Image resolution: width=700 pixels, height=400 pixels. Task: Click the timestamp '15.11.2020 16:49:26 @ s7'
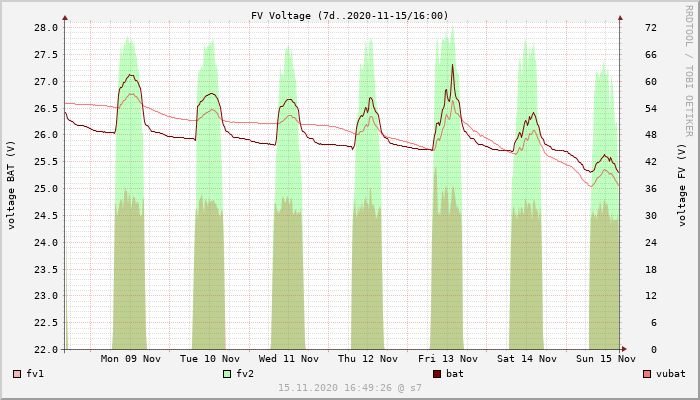[350, 388]
